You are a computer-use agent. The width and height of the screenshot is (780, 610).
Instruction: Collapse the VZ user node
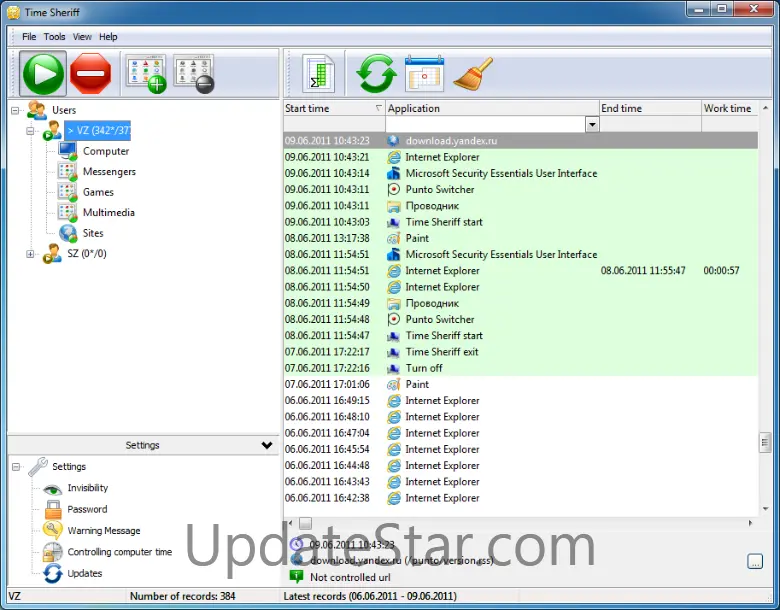[30, 131]
